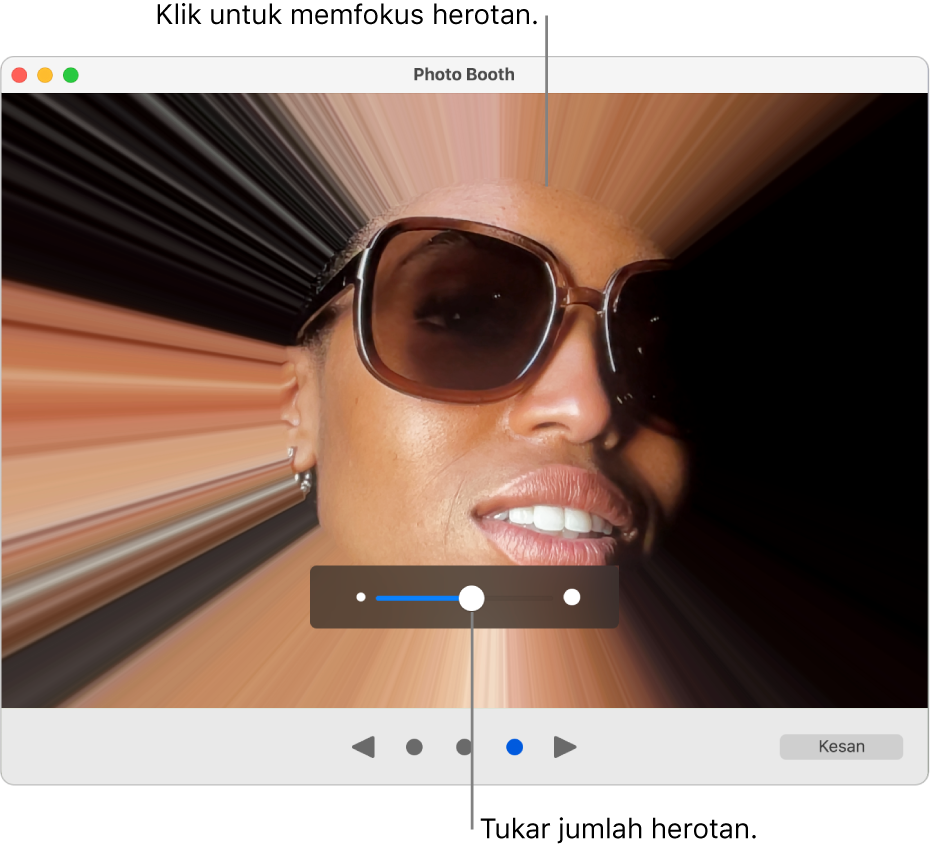Select the blue active effects page dot
The height and width of the screenshot is (851, 931).
pyautogui.click(x=514, y=746)
